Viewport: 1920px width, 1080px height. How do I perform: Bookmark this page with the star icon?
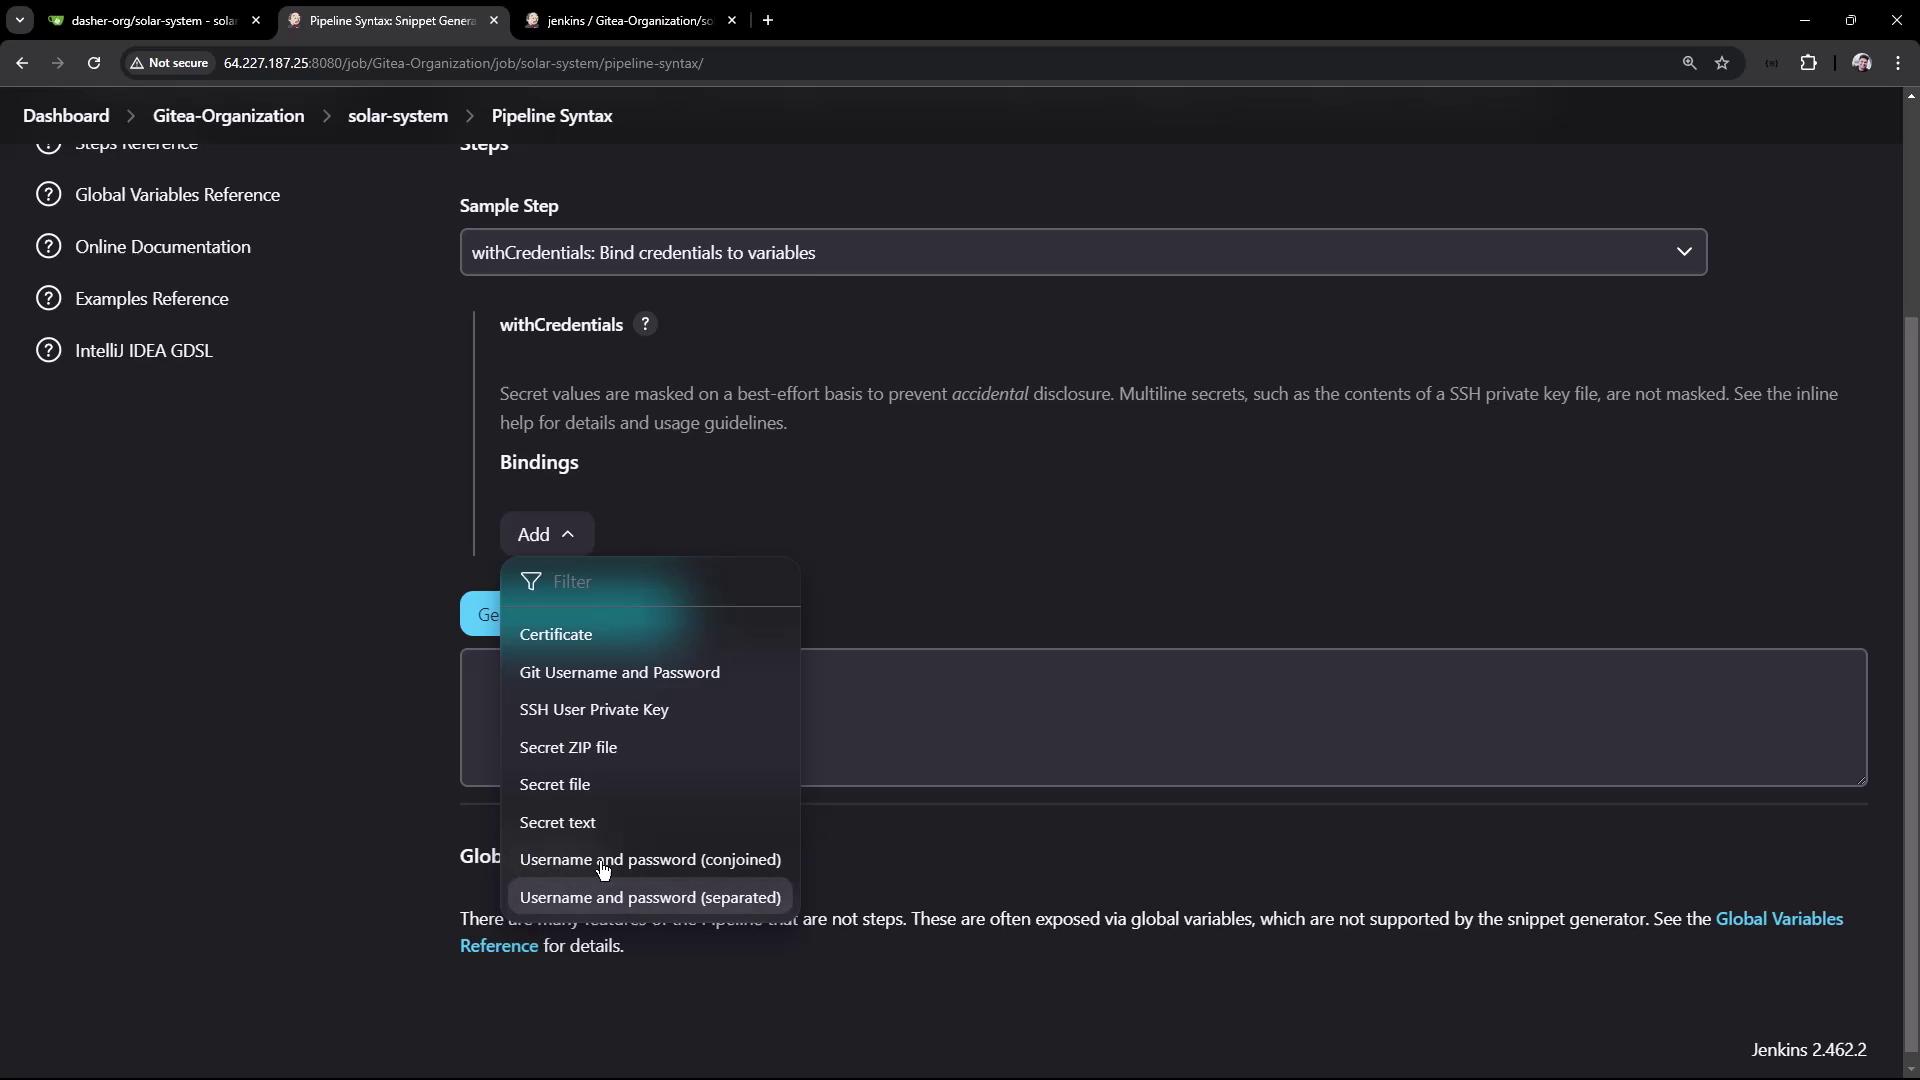click(x=1722, y=63)
